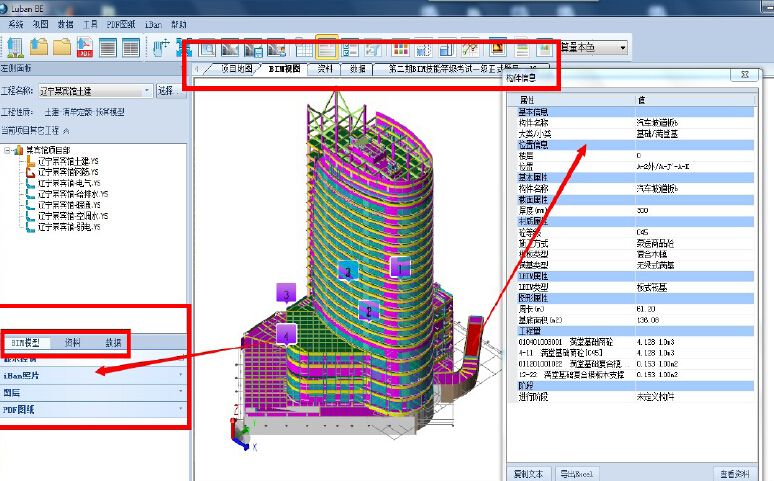Select 辽宁某宾馆-空调水.YS in project tree
The image size is (774, 481).
point(73,216)
